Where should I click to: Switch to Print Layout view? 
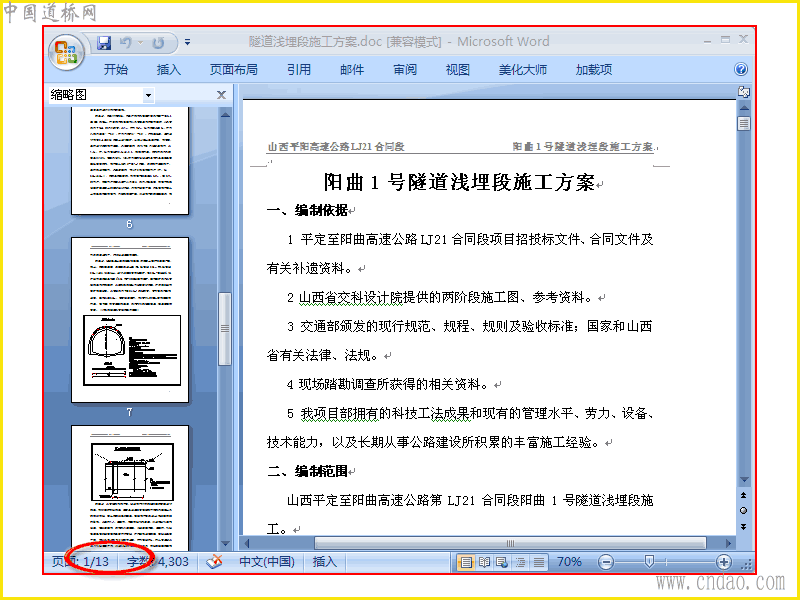(x=466, y=562)
